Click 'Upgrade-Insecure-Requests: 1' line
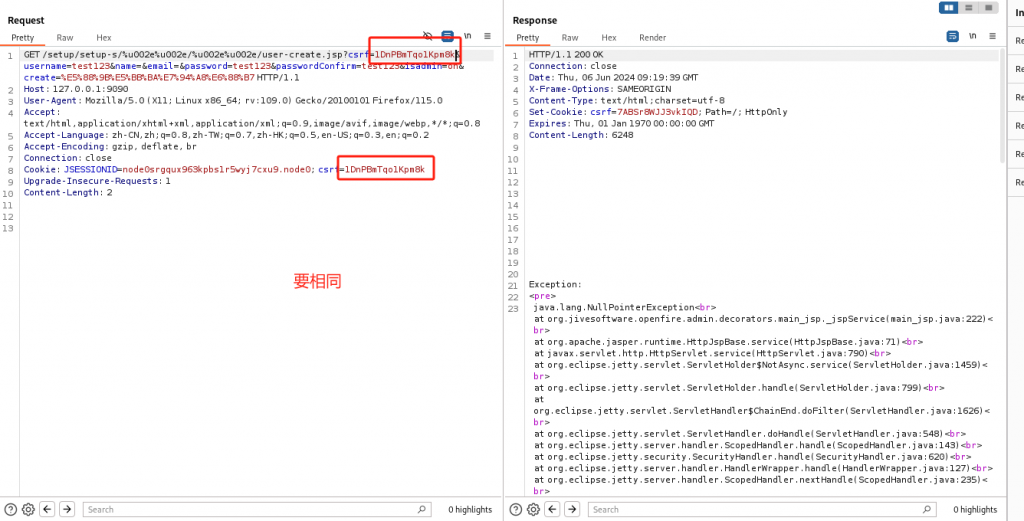The width and height of the screenshot is (1024, 521). (x=97, y=181)
